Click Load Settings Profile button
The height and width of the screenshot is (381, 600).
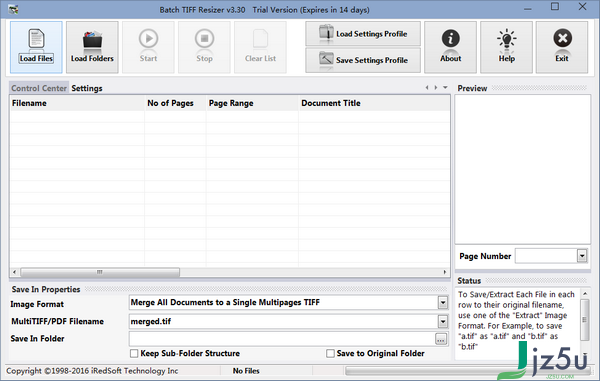click(x=363, y=34)
